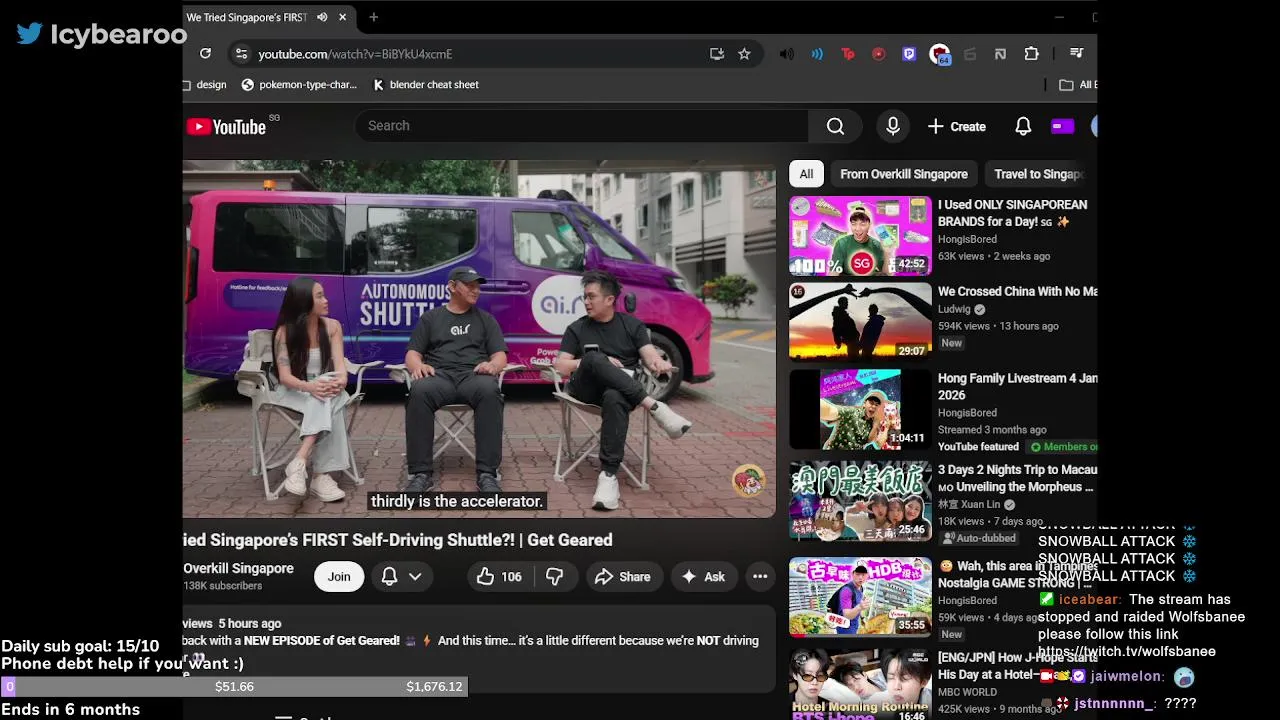The image size is (1280, 720).
Task: Open blender cheat sheet bookmark
Action: pyautogui.click(x=426, y=85)
